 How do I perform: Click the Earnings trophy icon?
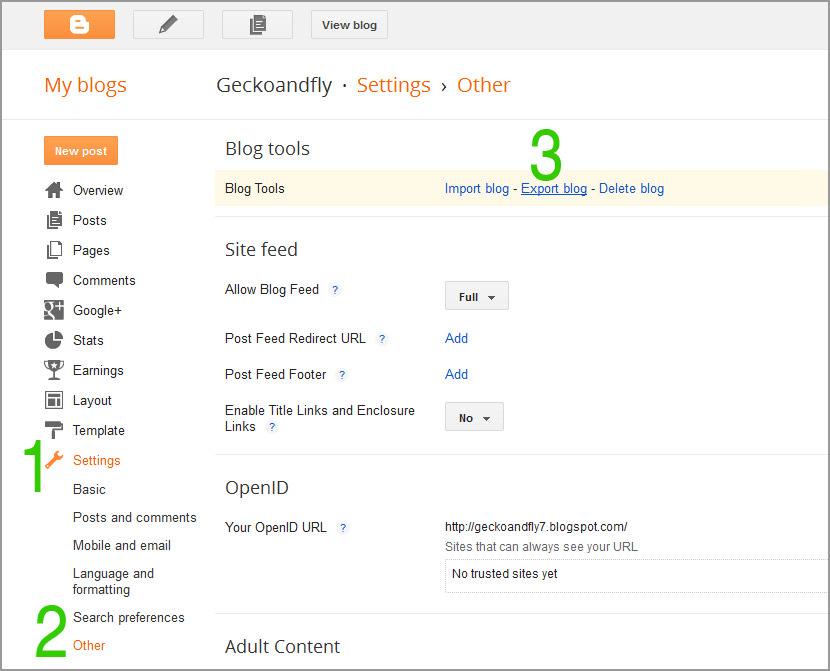[54, 370]
